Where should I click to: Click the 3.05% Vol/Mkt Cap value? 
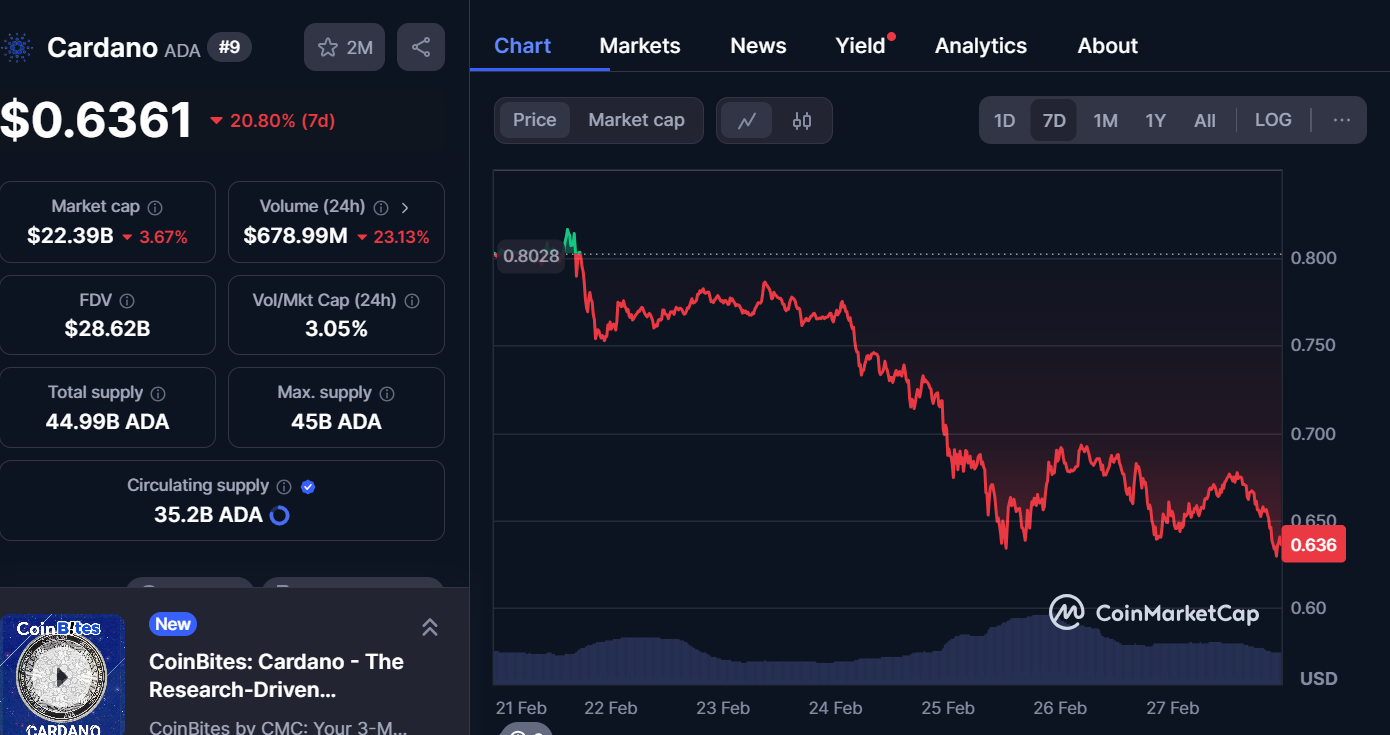pyautogui.click(x=336, y=328)
